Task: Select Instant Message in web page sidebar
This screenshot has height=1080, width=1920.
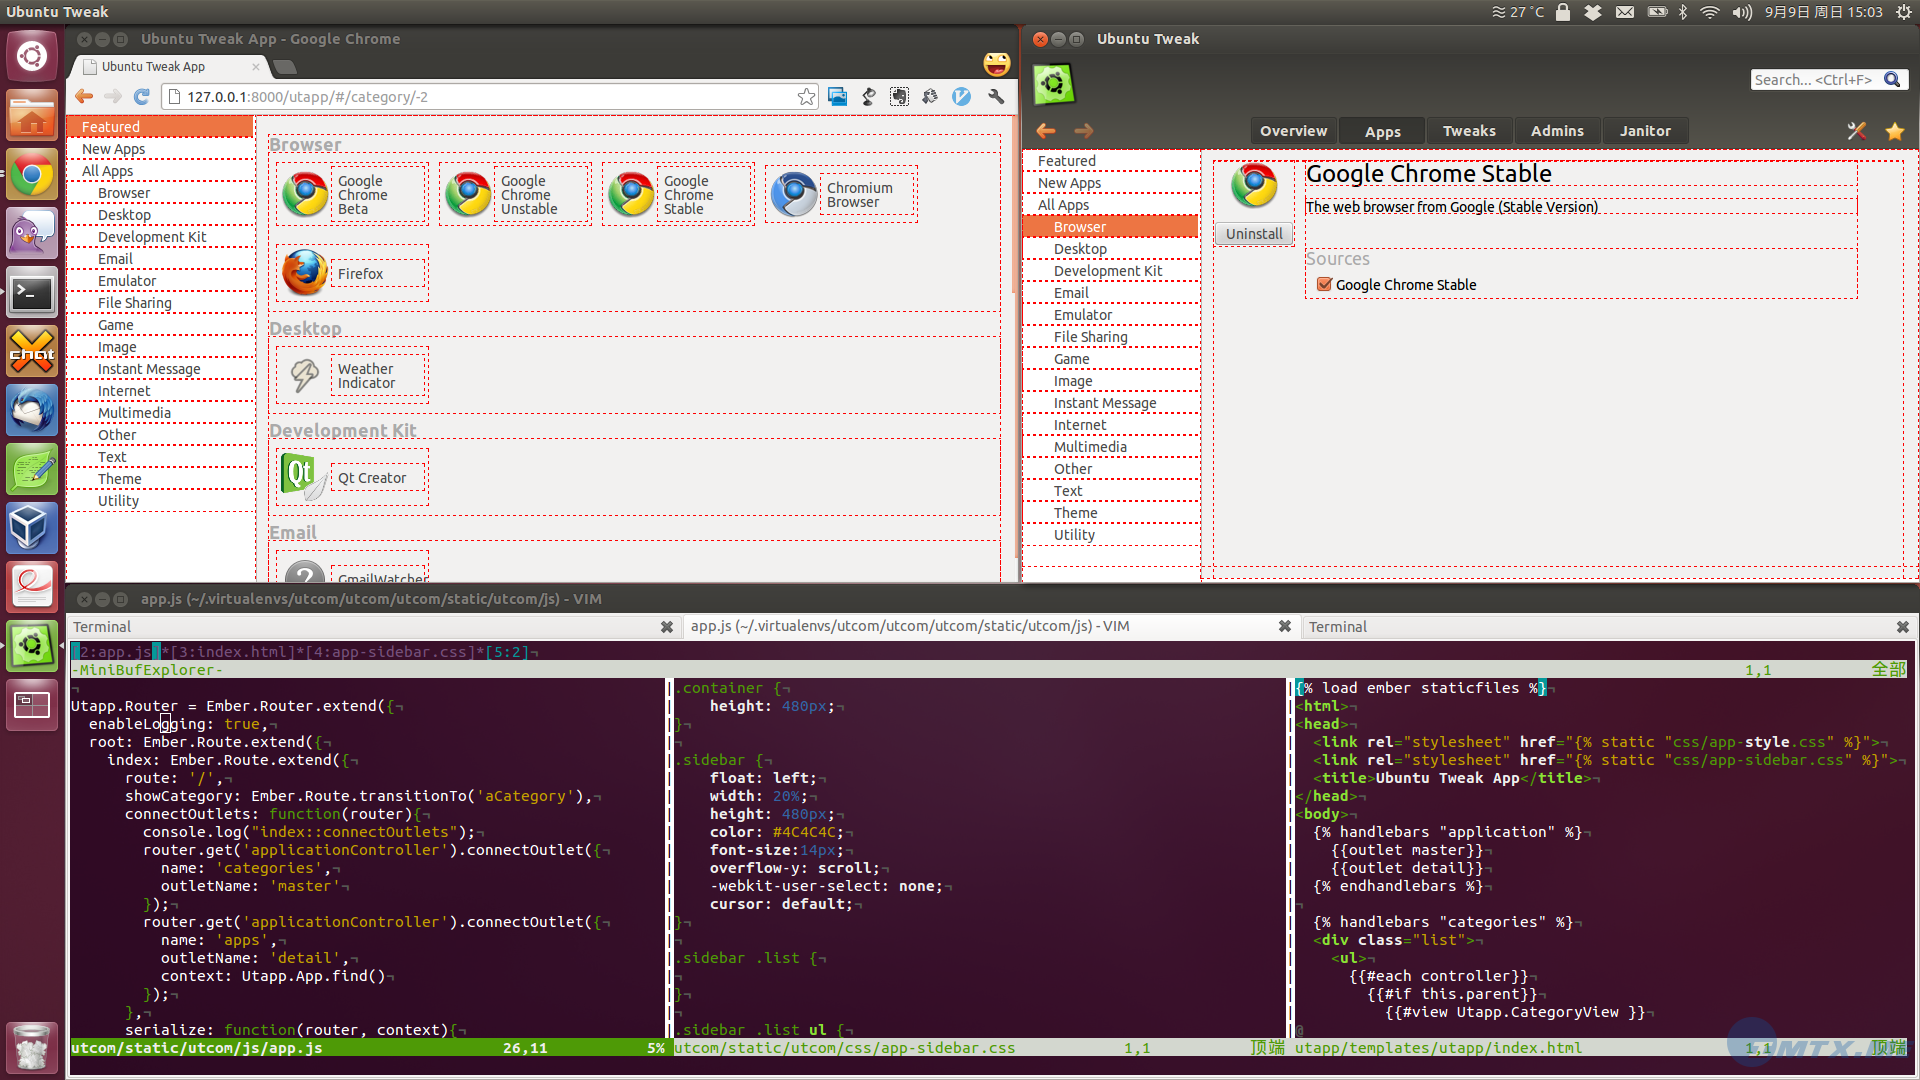Action: point(160,369)
